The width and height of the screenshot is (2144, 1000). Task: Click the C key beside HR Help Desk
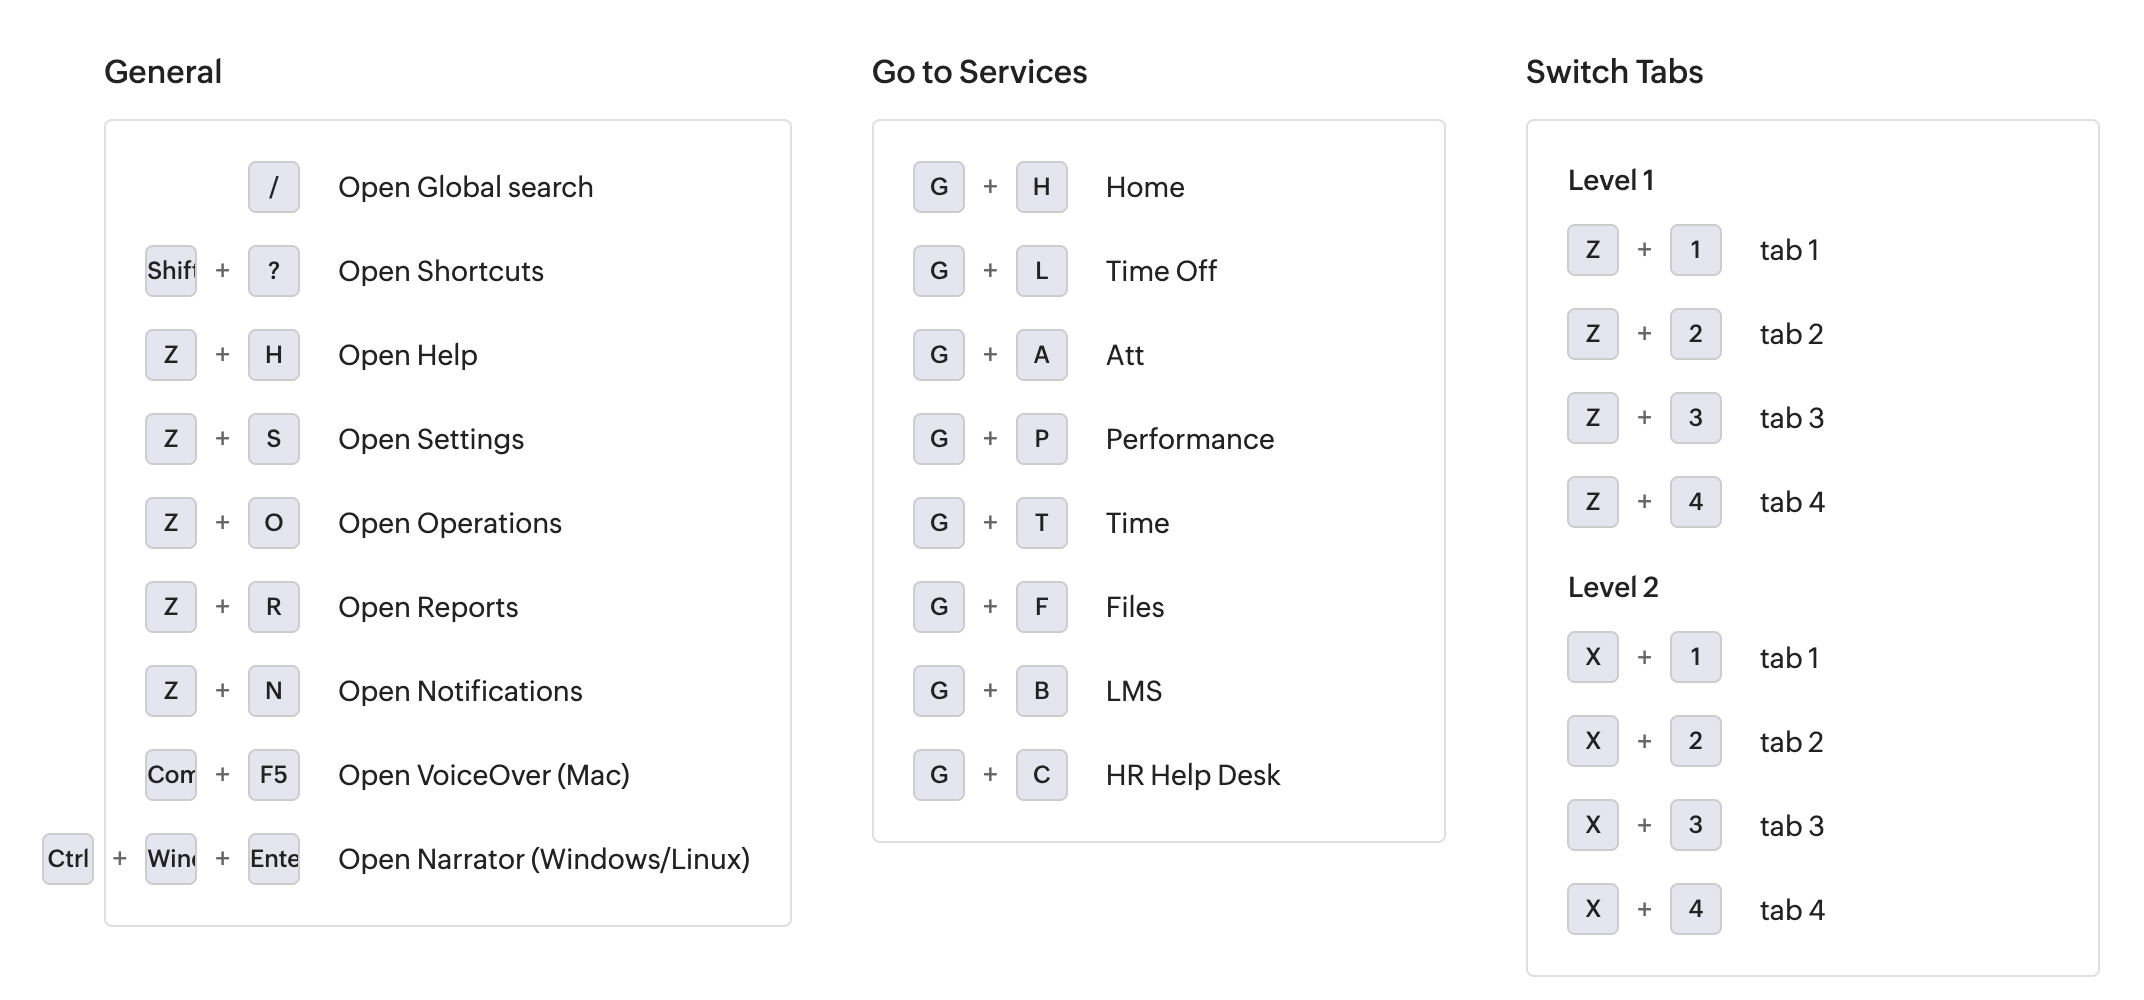pyautogui.click(x=1041, y=775)
